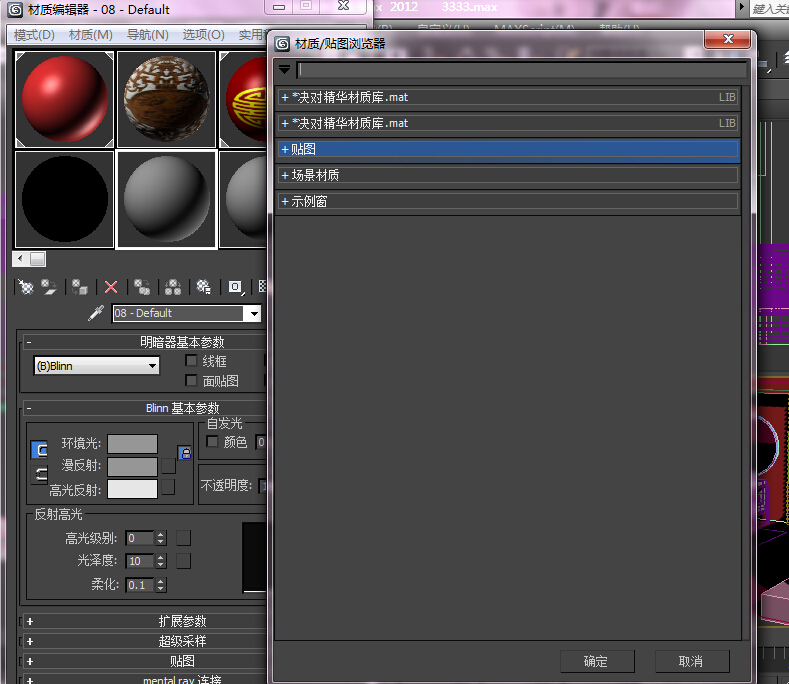Viewport: 789px width, 684px height.
Task: Pick material from object with eyedropper
Action: [x=96, y=313]
